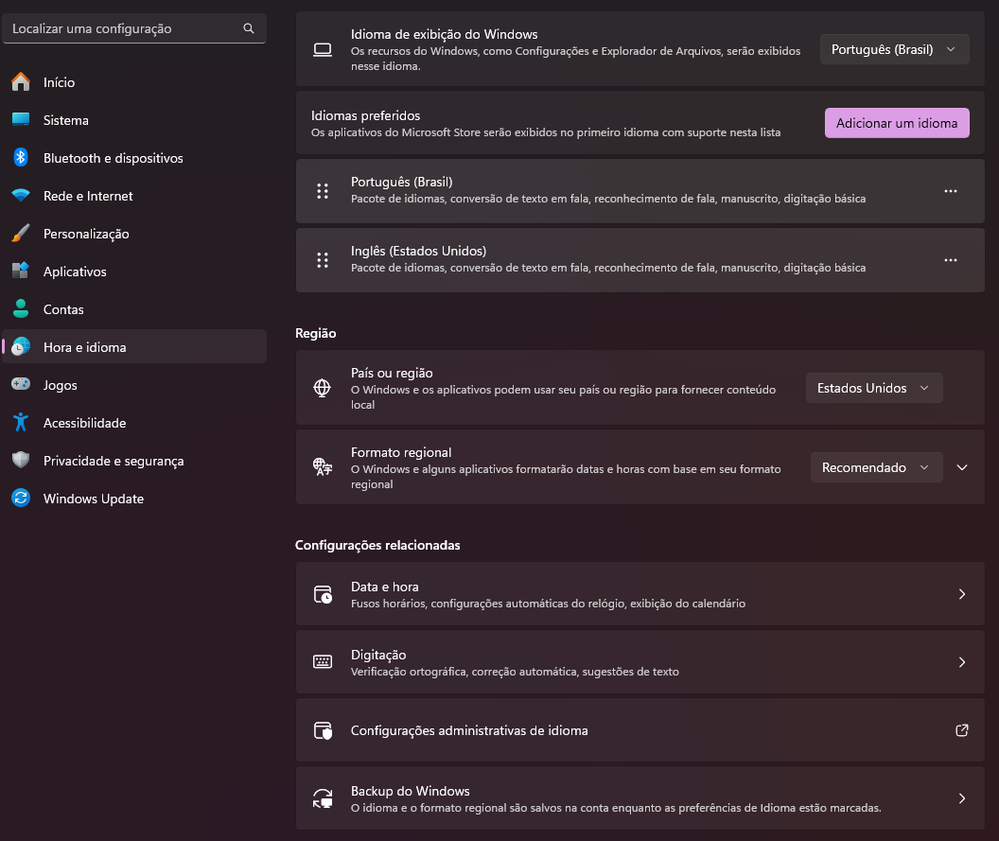The image size is (999, 841).
Task: Open the País ou região dropdown
Action: tap(874, 388)
